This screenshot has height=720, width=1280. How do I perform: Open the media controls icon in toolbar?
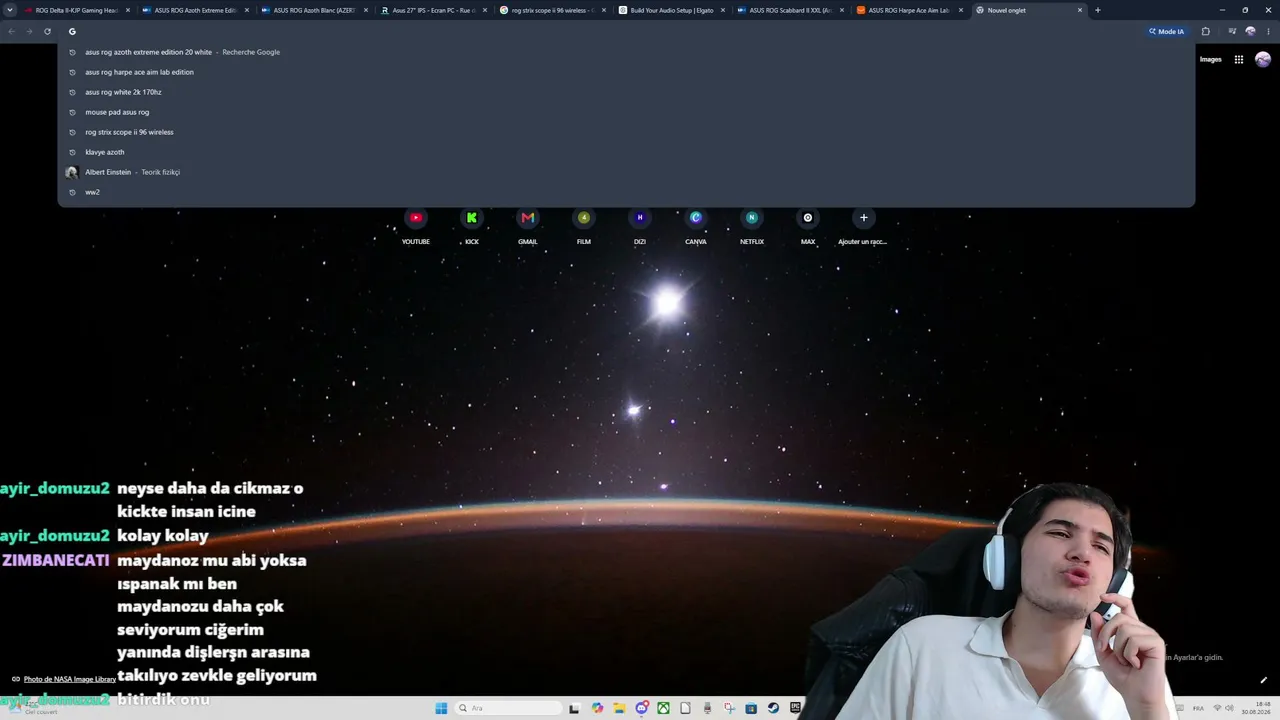coord(1232,31)
